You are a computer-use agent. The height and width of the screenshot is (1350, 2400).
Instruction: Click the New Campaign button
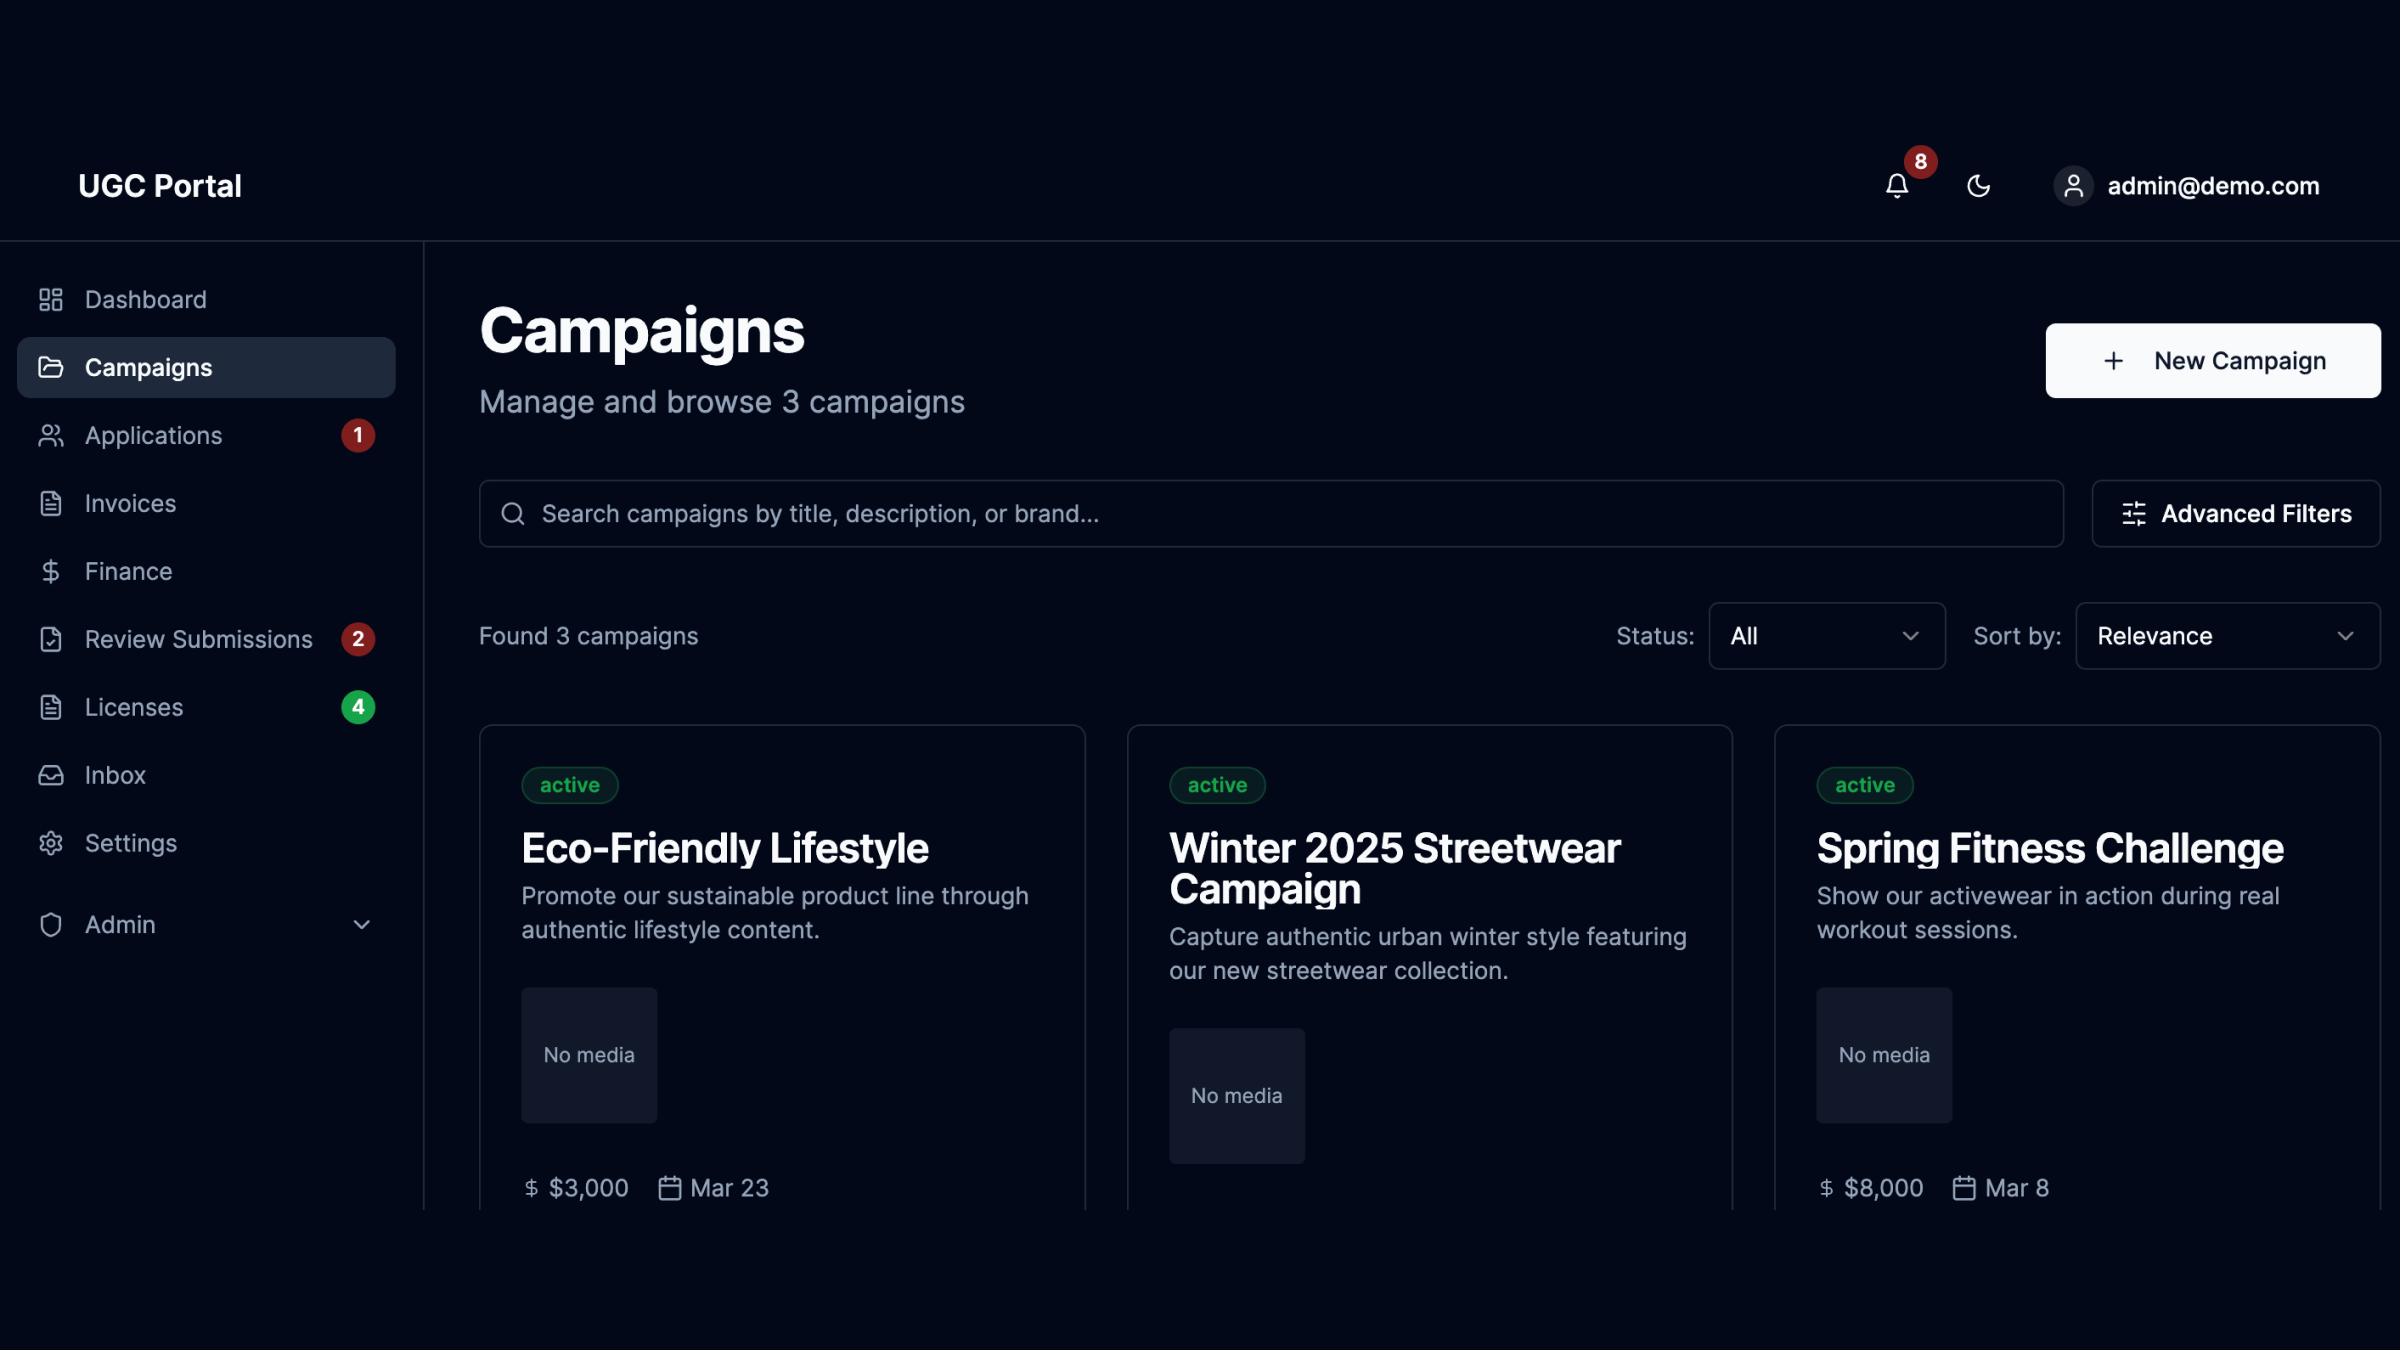click(2212, 361)
